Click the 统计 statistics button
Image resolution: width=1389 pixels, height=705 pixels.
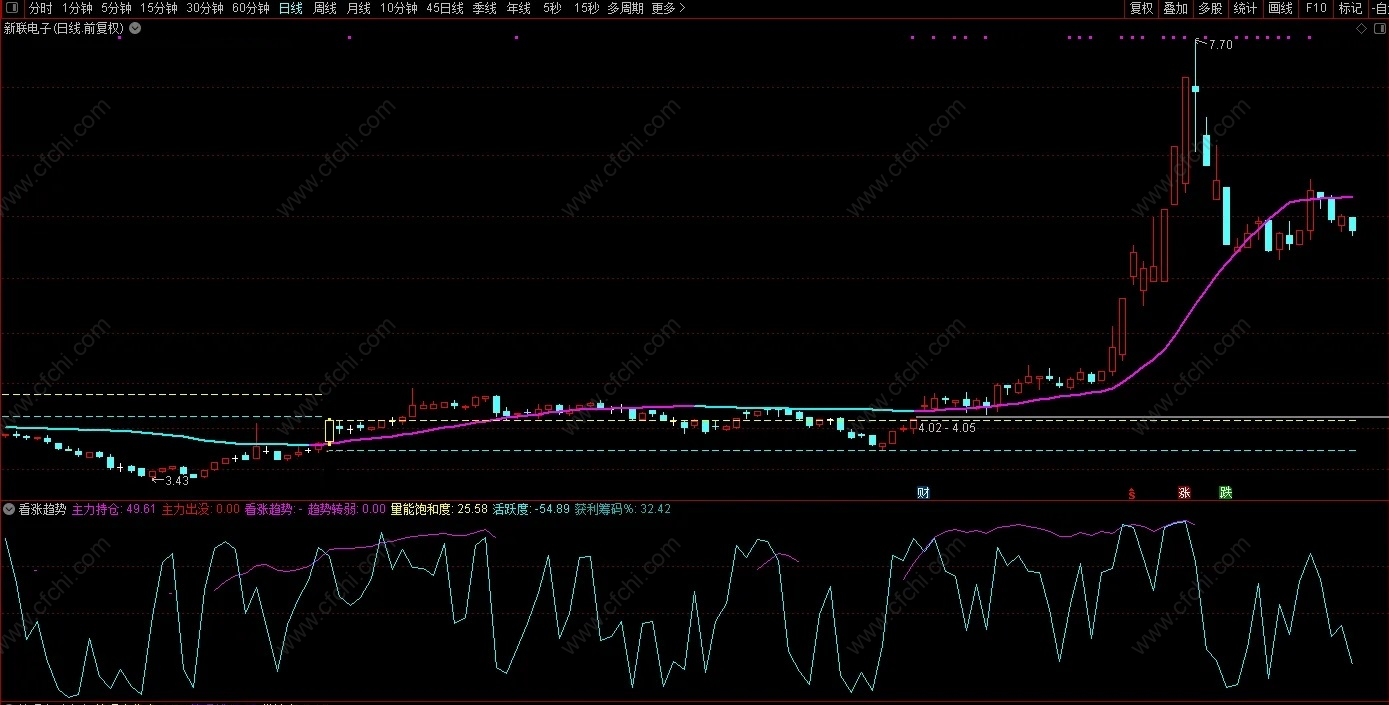[1245, 8]
